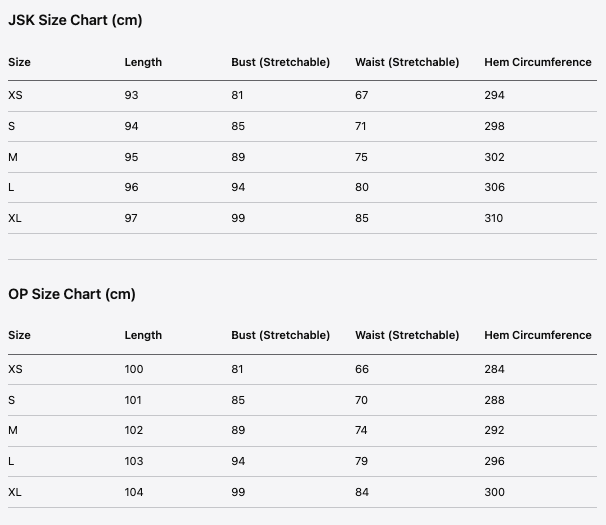Click JSK hem circumference value 306
Image resolution: width=606 pixels, height=525 pixels.
pos(494,187)
